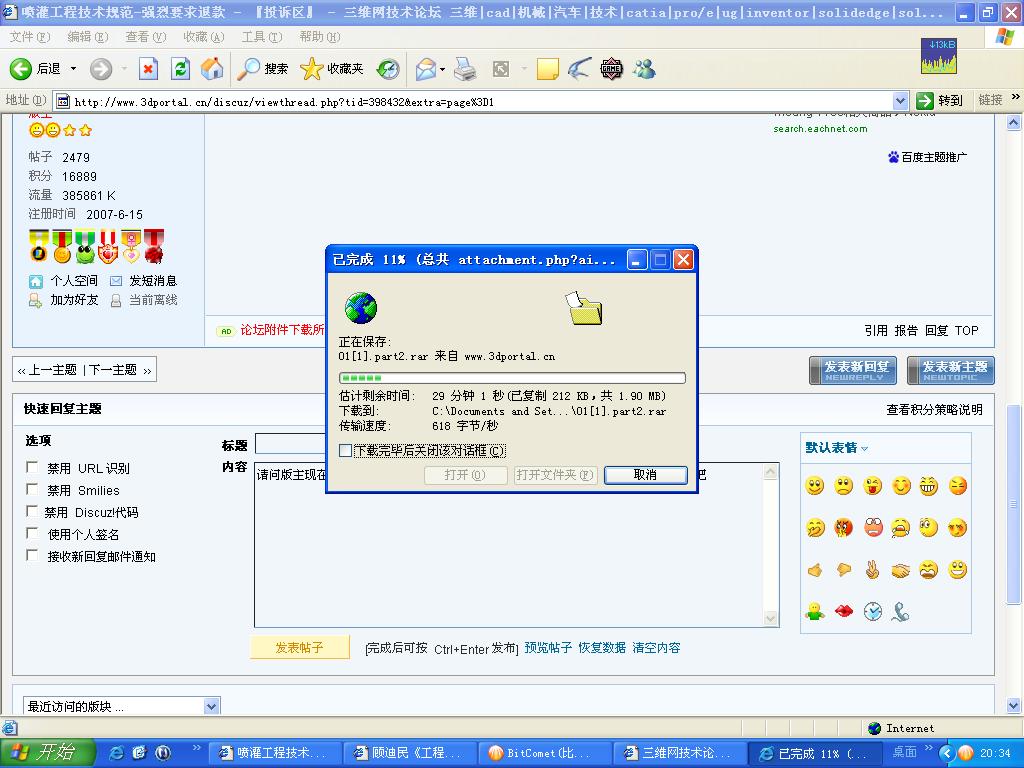Click the 转到 Go arrow button
This screenshot has width=1024, height=768.
coord(940,101)
